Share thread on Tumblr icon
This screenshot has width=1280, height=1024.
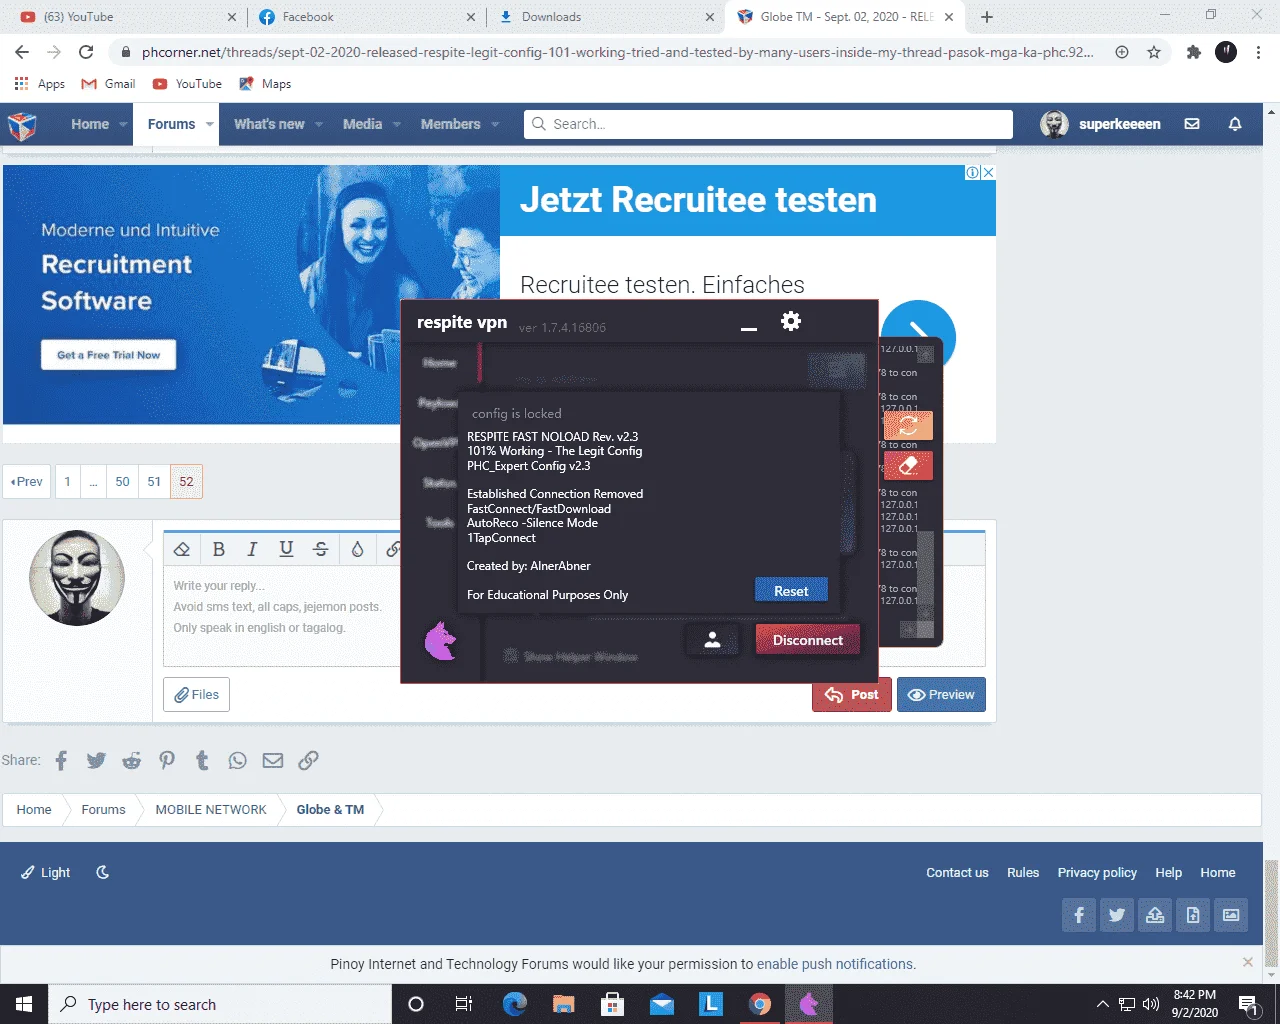point(202,761)
